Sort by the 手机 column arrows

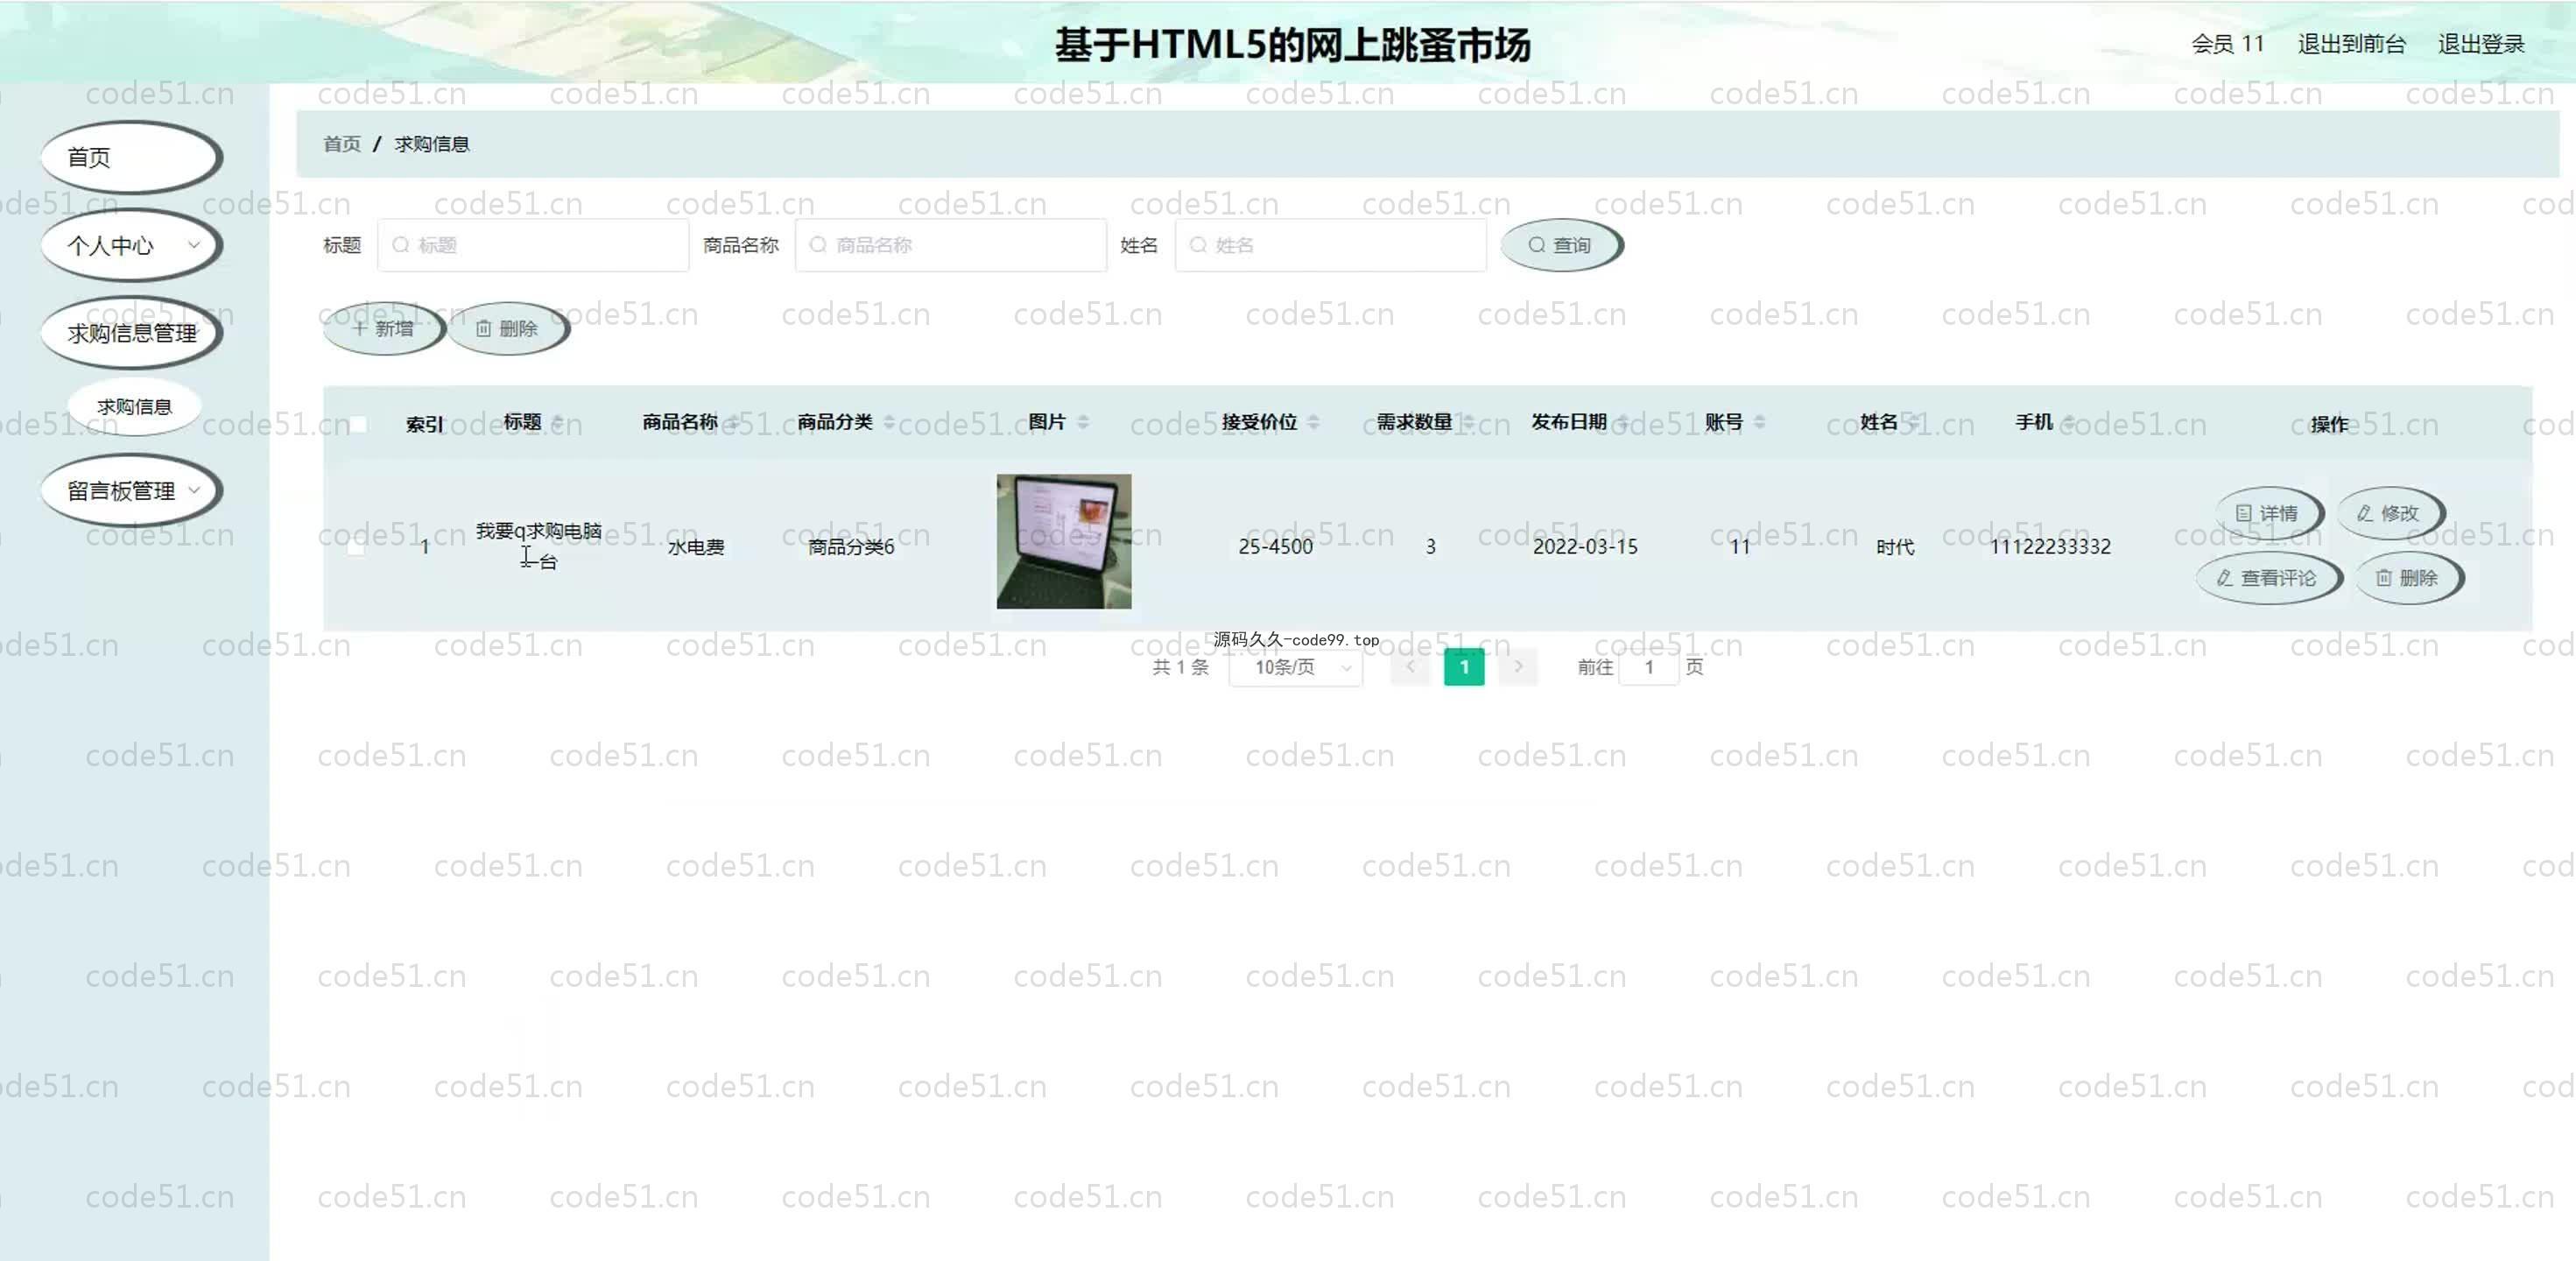2069,422
